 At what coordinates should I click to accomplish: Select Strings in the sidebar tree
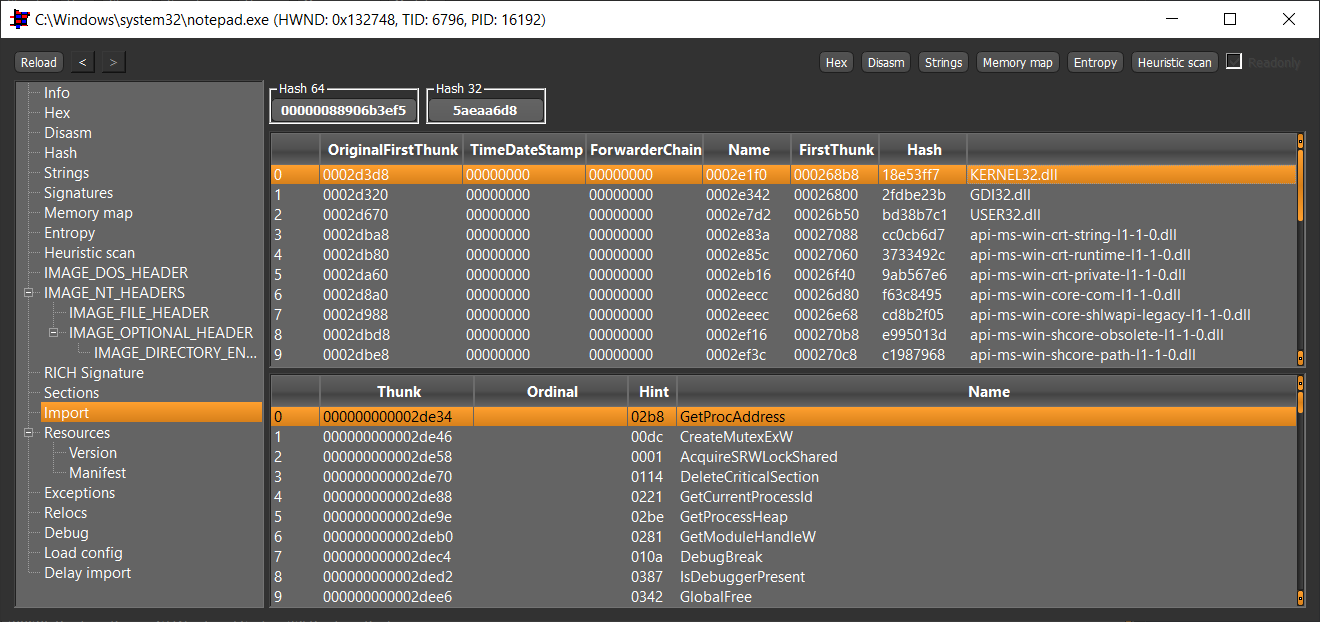click(66, 173)
